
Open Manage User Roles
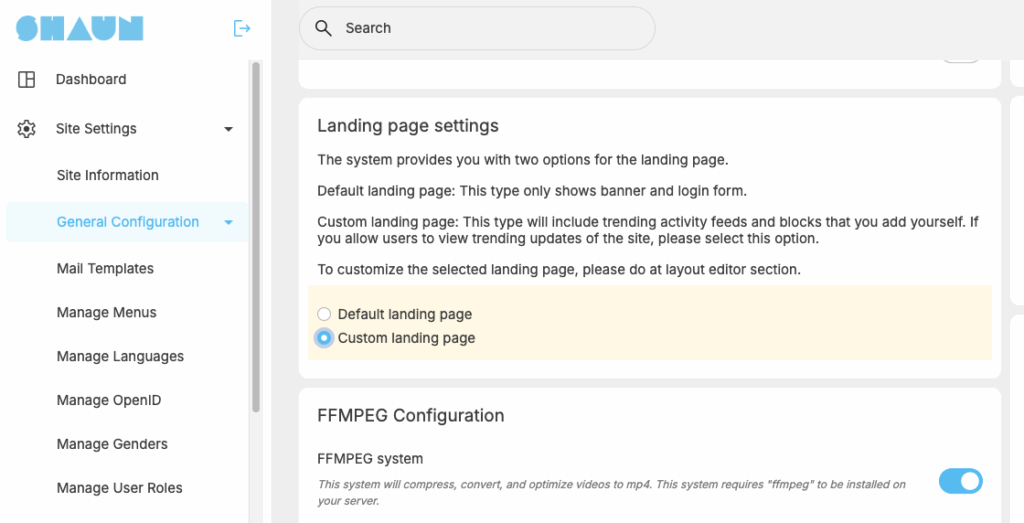pos(120,488)
